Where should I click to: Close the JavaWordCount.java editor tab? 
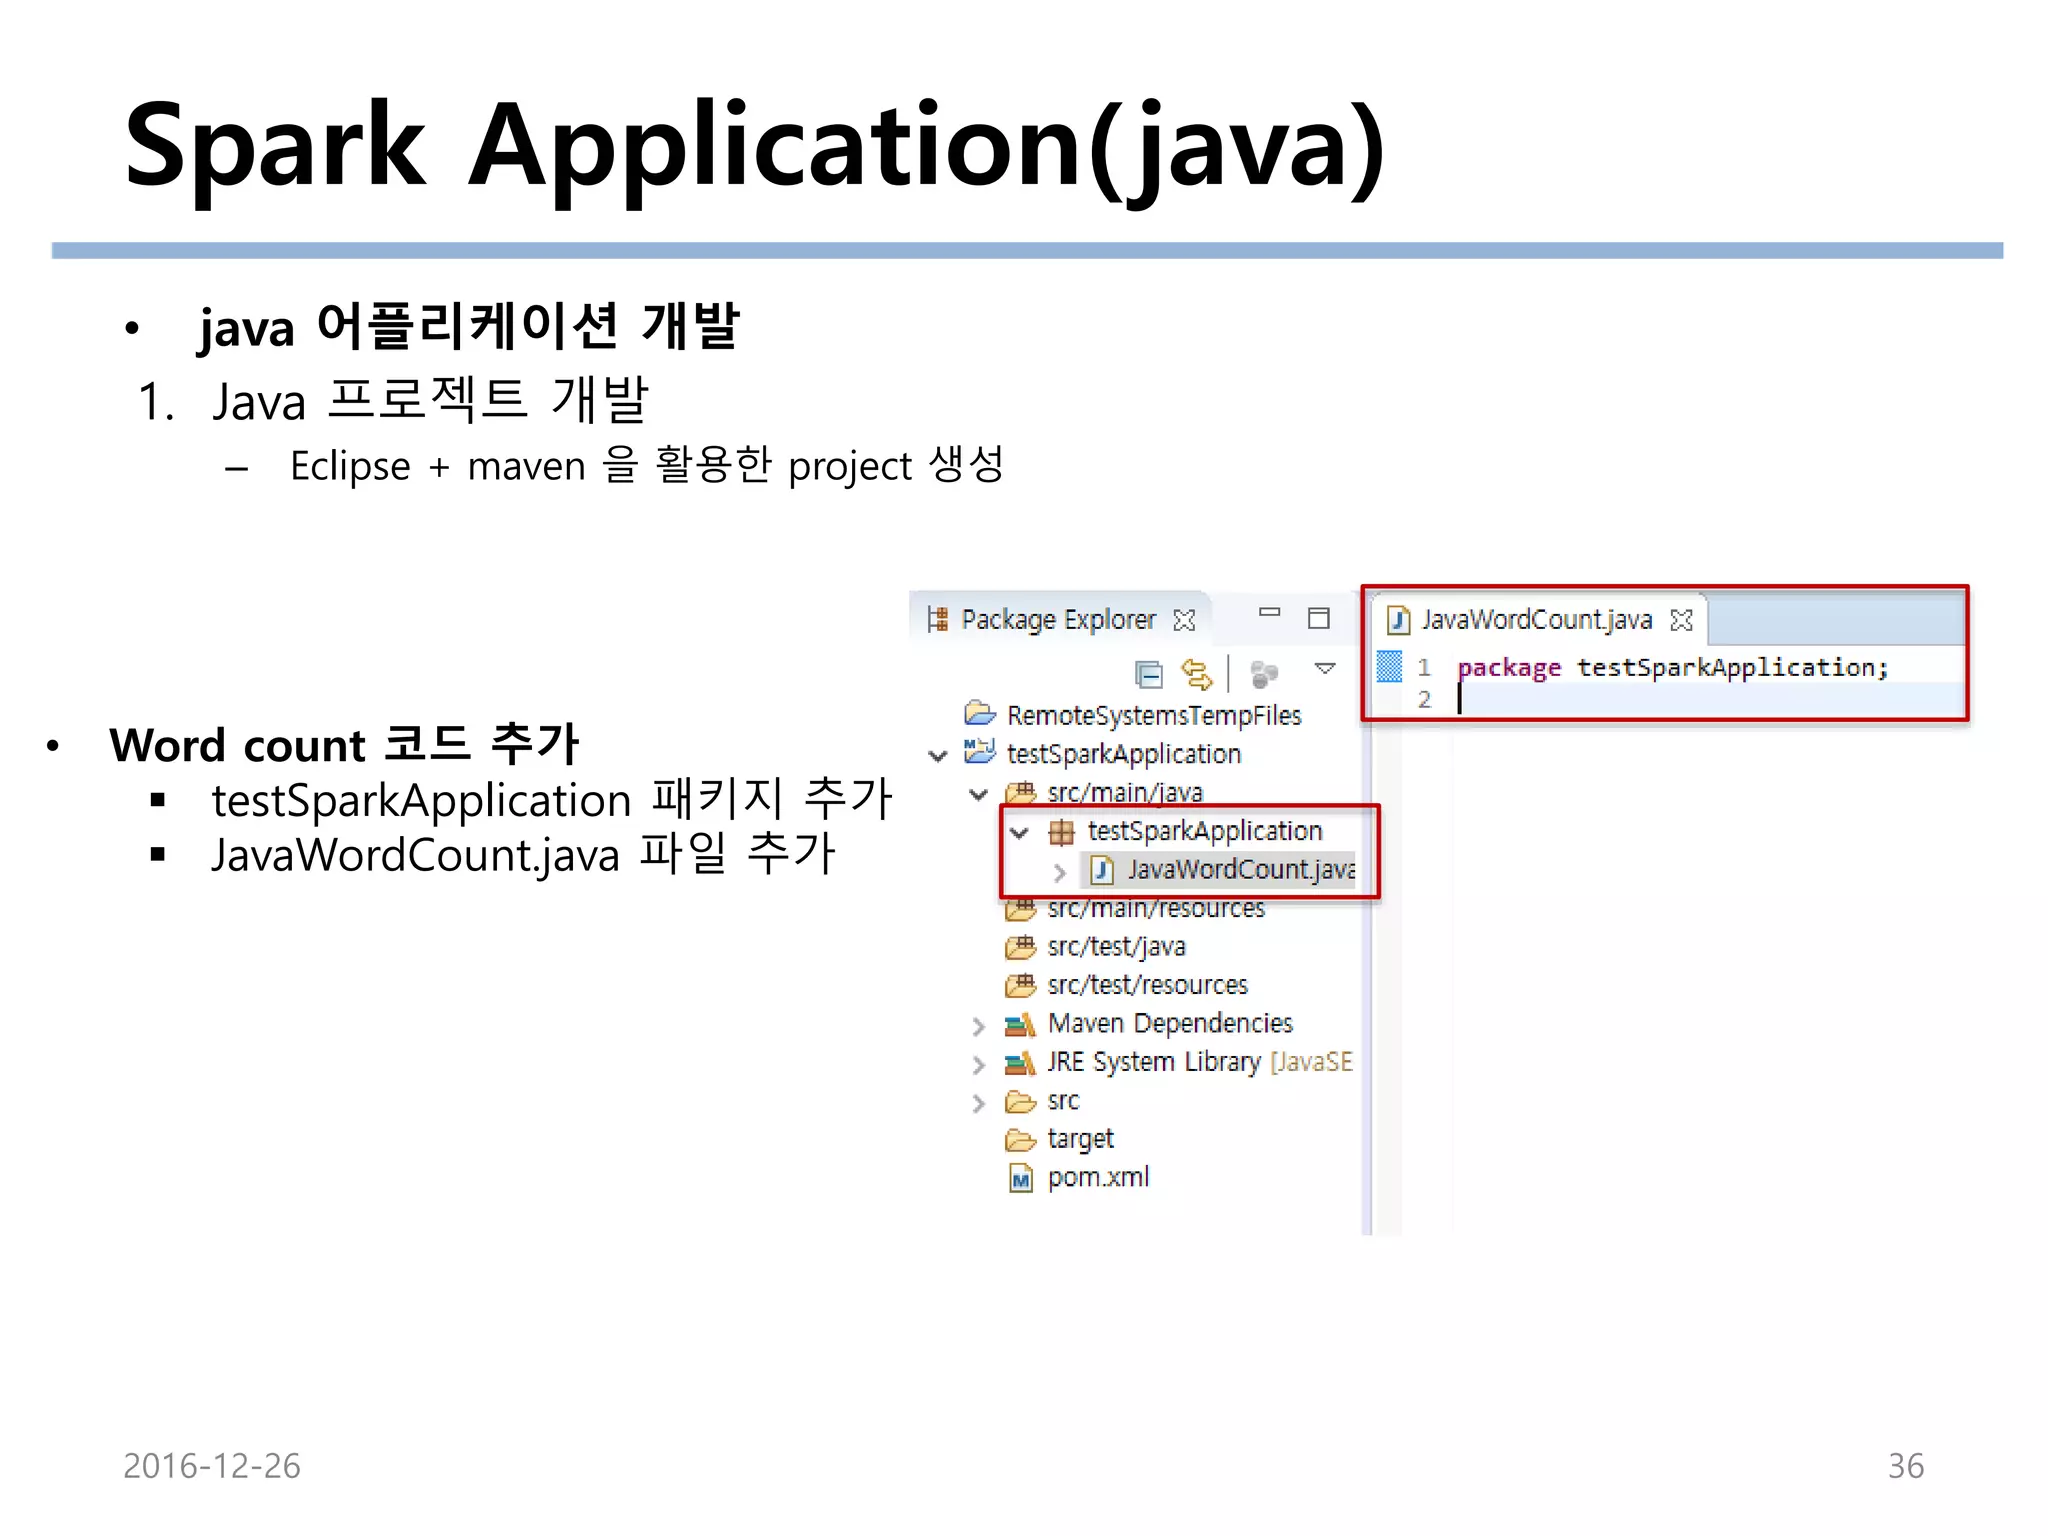point(1682,621)
